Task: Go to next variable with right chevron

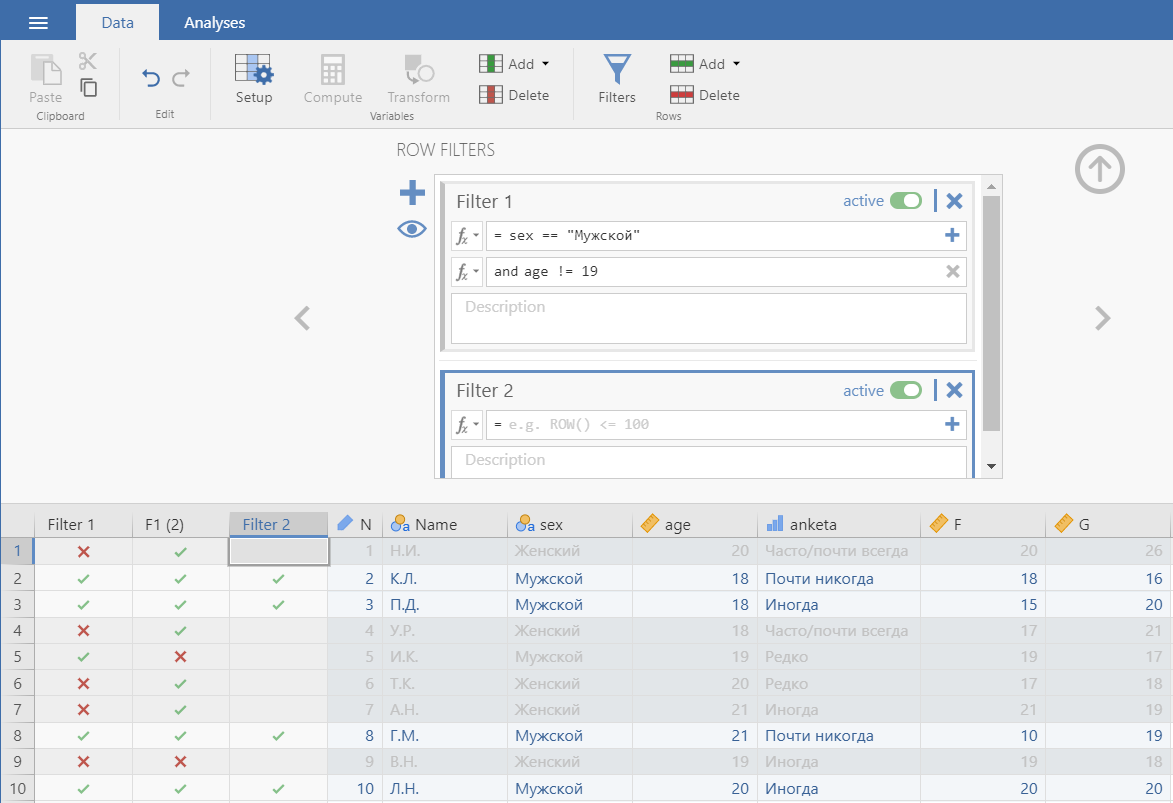Action: (x=1103, y=319)
